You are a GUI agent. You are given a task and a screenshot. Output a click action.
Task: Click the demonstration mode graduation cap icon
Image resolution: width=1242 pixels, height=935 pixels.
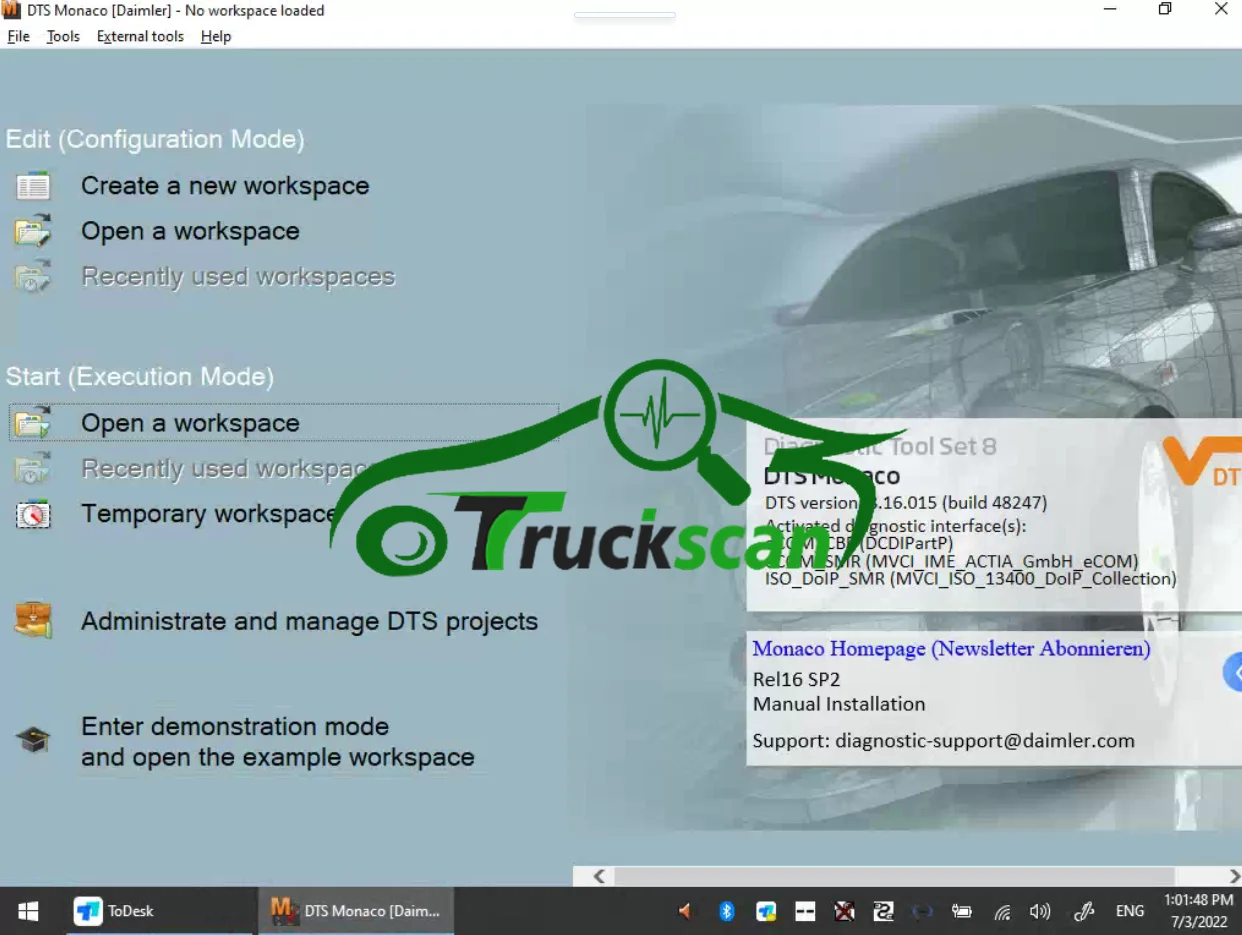pos(33,741)
